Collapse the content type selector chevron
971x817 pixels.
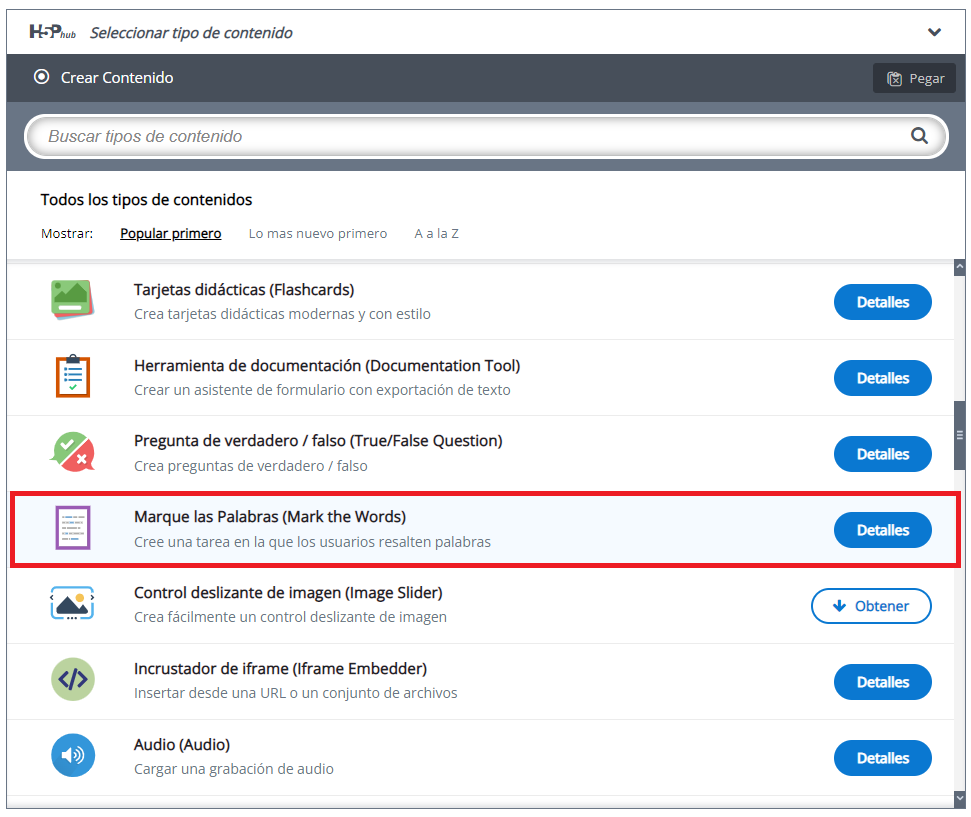[934, 32]
